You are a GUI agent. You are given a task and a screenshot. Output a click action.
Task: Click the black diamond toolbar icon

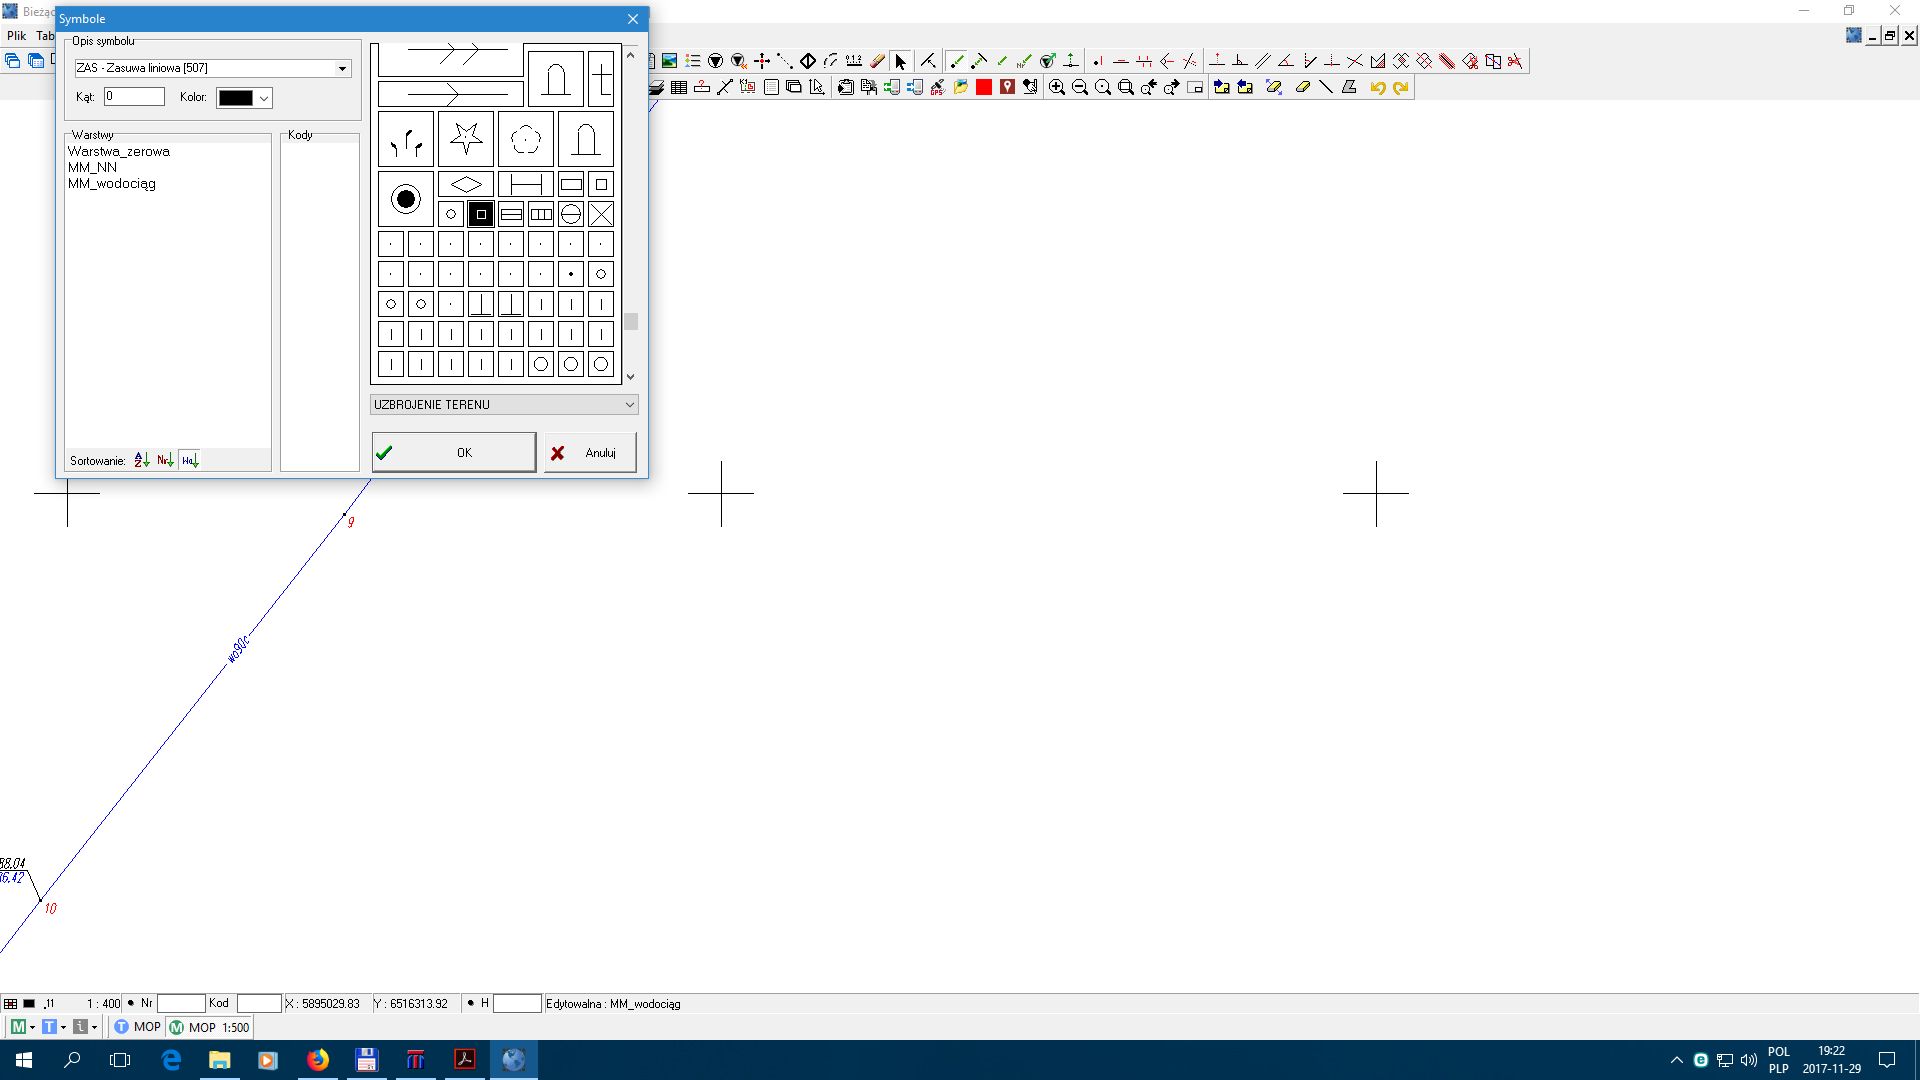pyautogui.click(x=808, y=61)
